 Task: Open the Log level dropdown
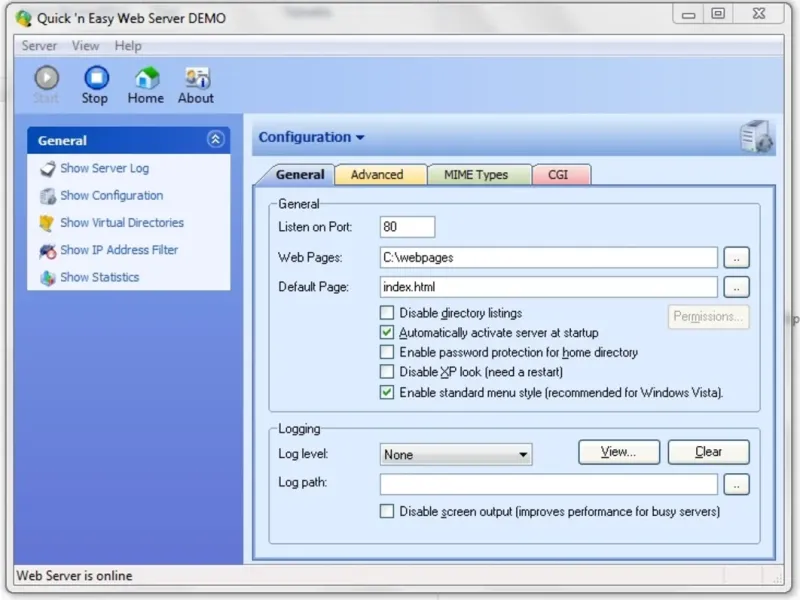point(456,454)
